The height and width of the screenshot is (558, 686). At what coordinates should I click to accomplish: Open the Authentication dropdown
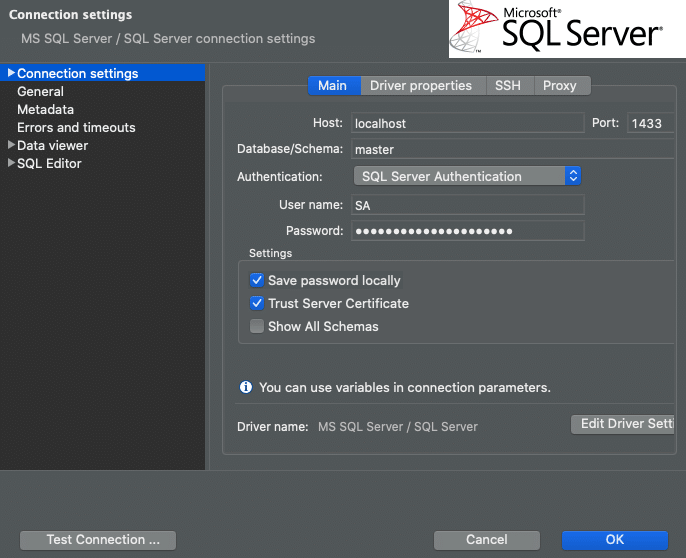point(467,176)
